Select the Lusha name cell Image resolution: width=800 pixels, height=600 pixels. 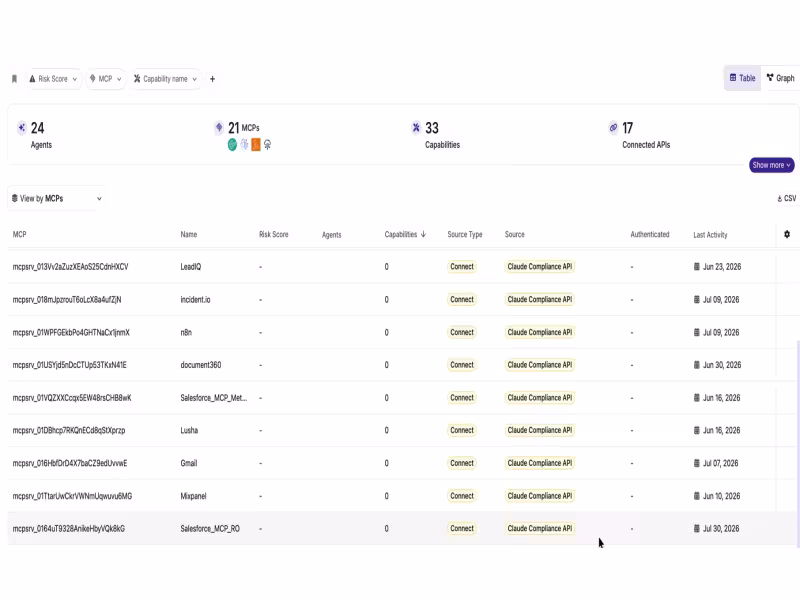[x=189, y=430]
